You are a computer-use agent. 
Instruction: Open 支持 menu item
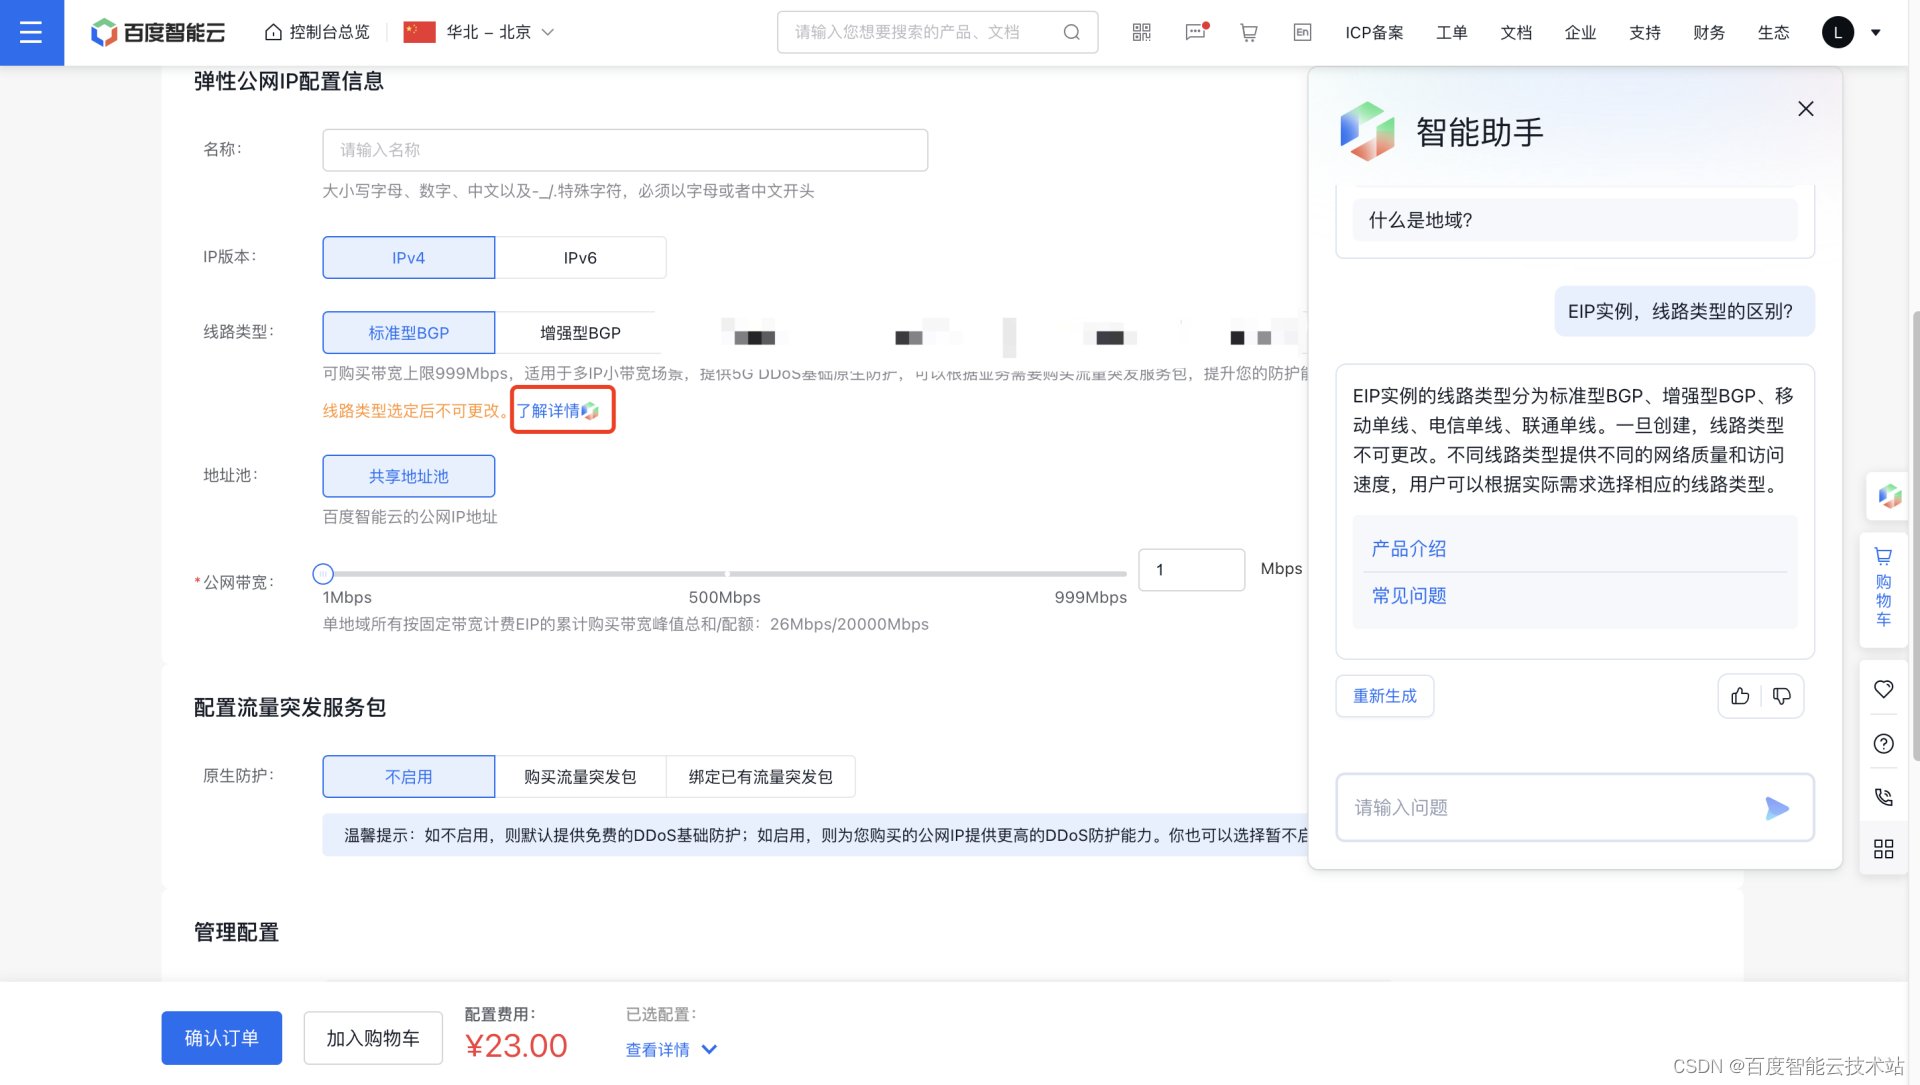[x=1644, y=32]
